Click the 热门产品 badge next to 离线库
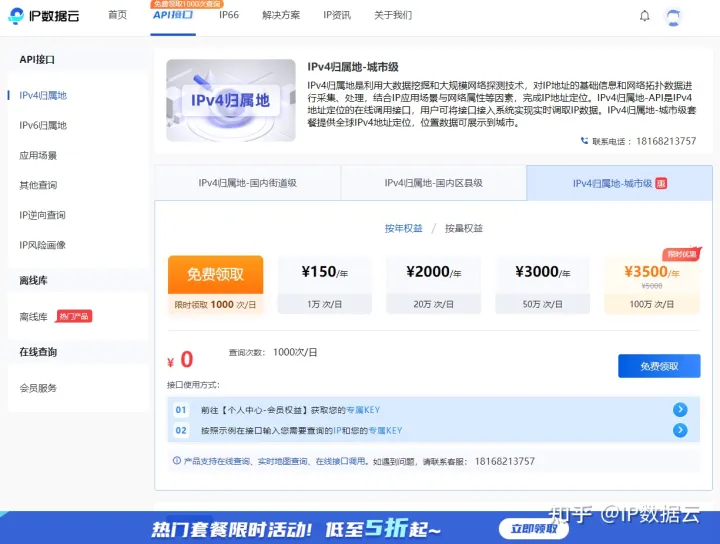Viewport: 720px width, 544px height. tap(74, 316)
